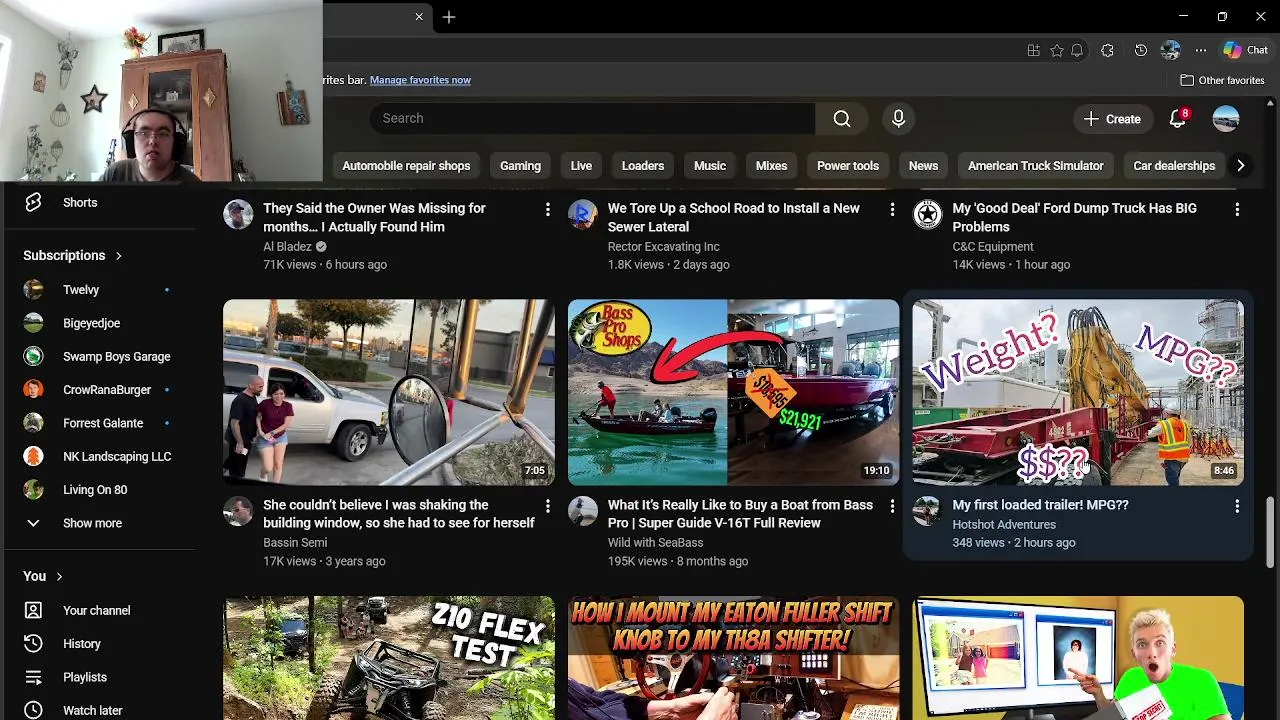
Task: Open Al Bladez channel avatar
Action: 238,214
